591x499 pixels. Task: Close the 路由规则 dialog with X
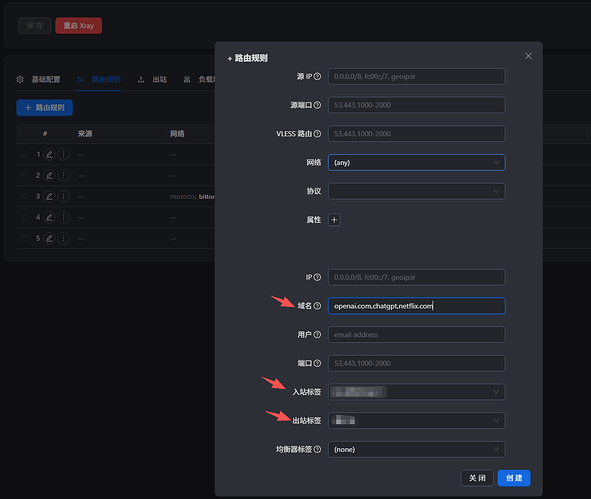pos(528,56)
